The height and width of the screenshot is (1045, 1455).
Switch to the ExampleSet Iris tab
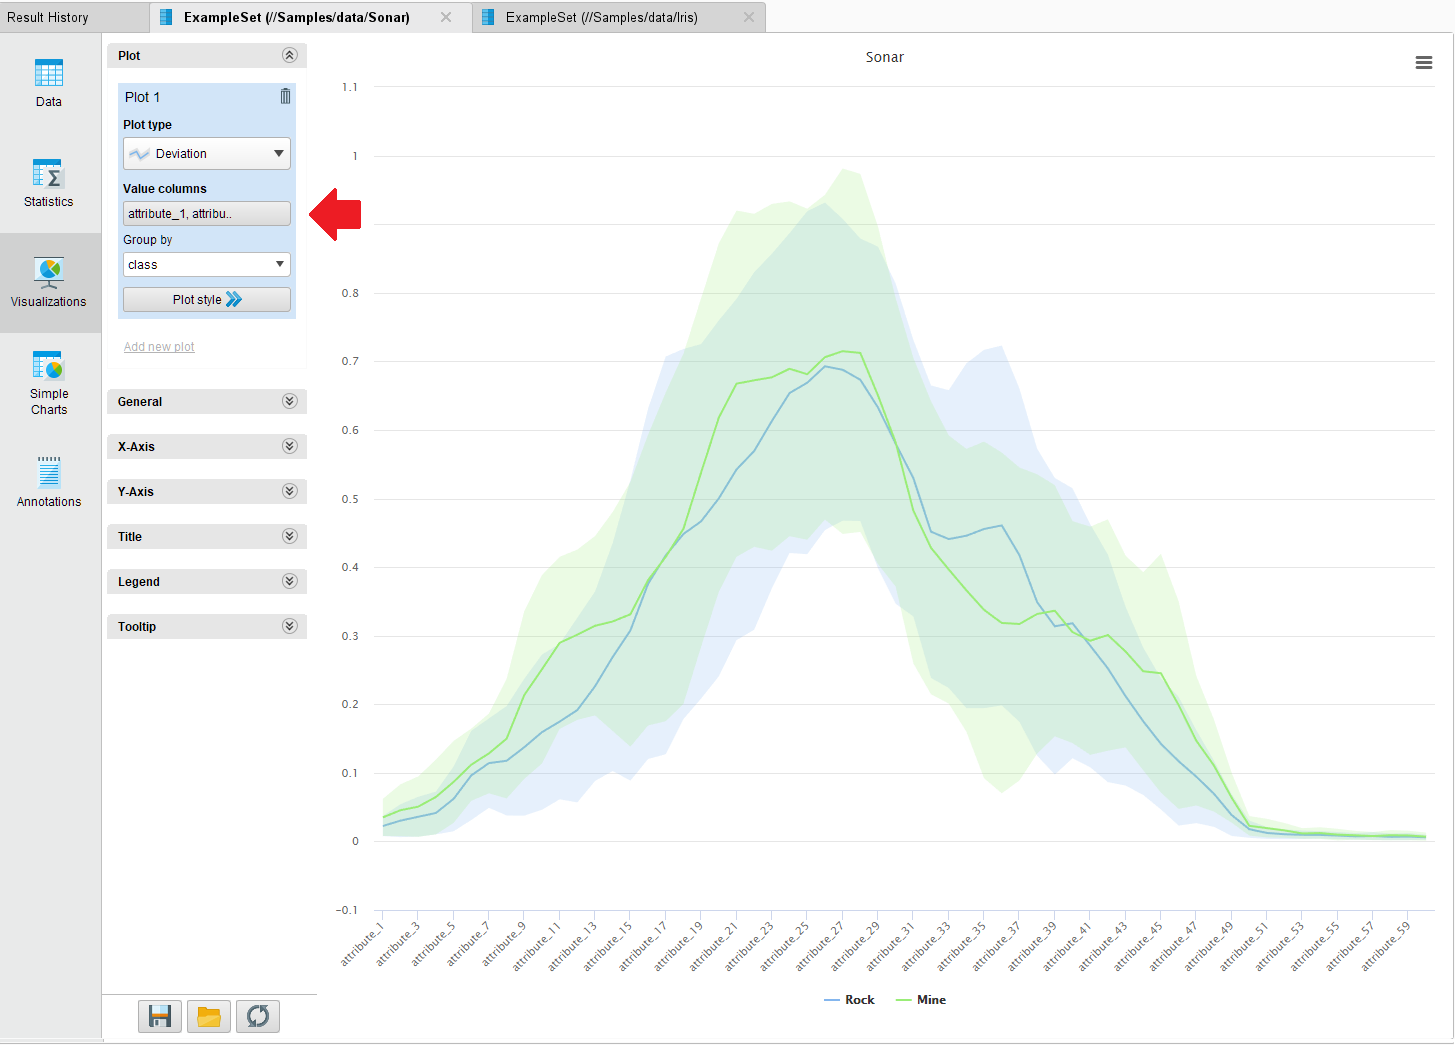click(x=619, y=17)
